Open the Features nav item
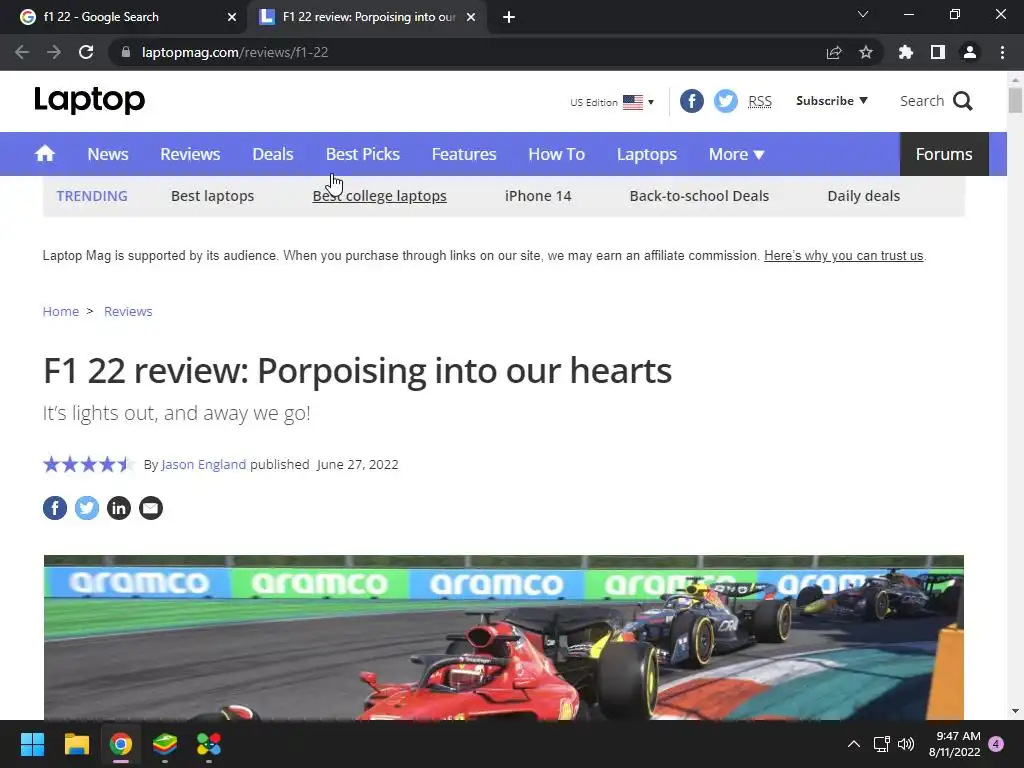1024x768 pixels. coord(464,154)
